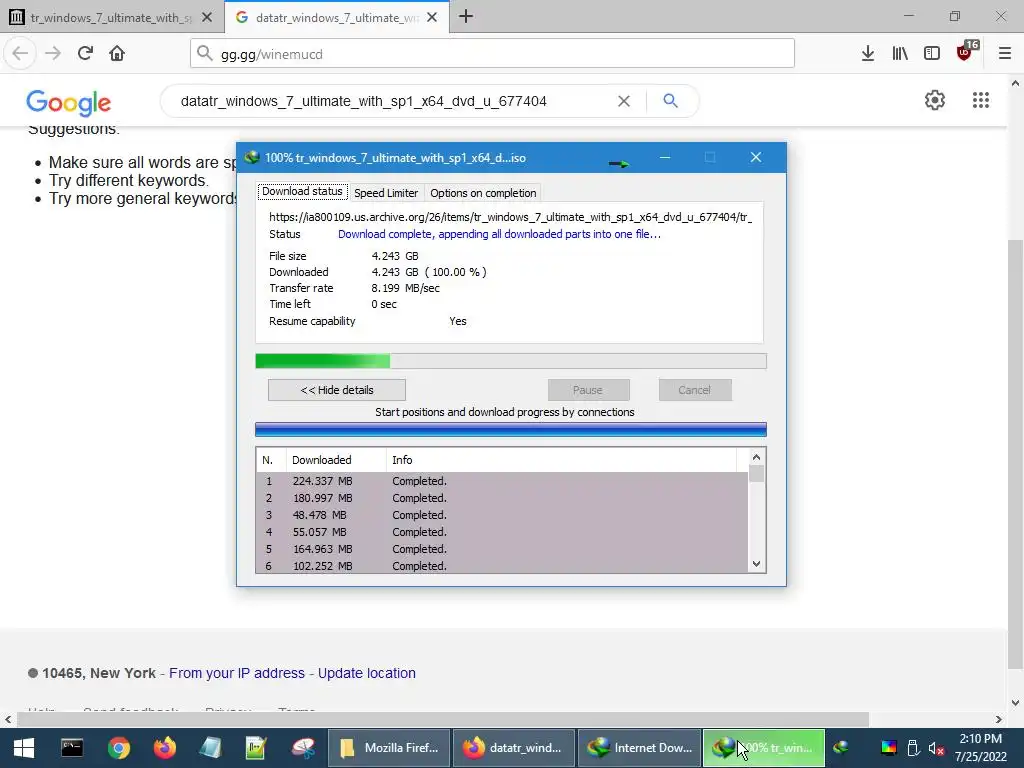The height and width of the screenshot is (768, 1024).
Task: Open Google apps grid
Action: pyautogui.click(x=980, y=100)
